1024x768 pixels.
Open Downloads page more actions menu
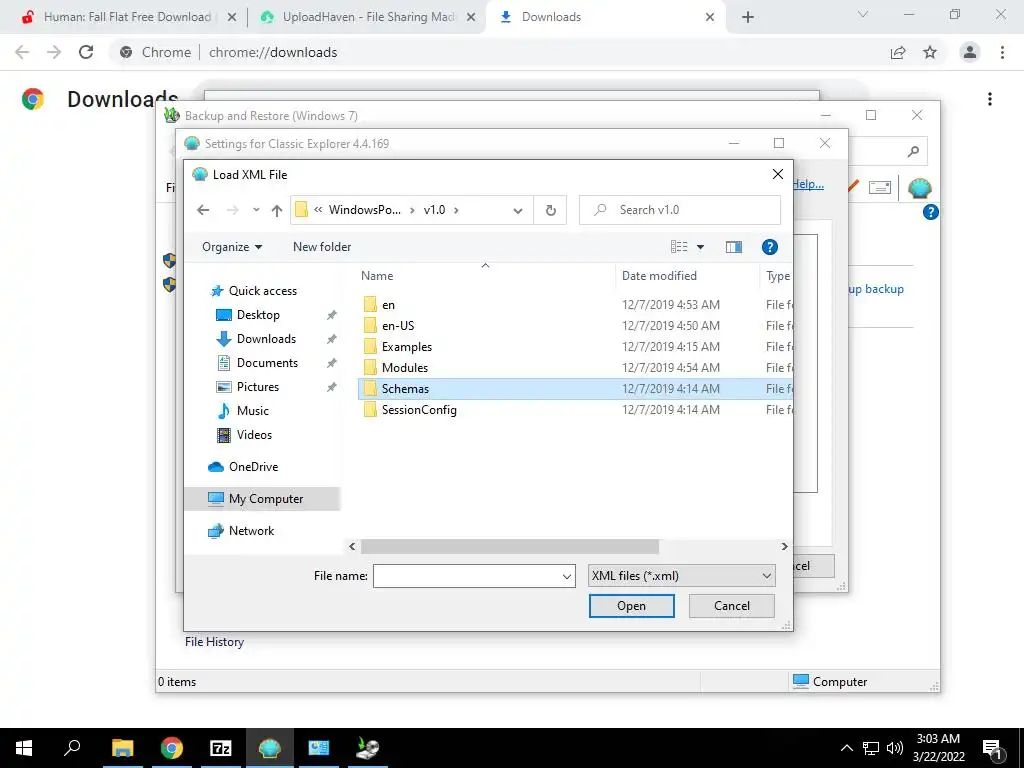pyautogui.click(x=990, y=99)
